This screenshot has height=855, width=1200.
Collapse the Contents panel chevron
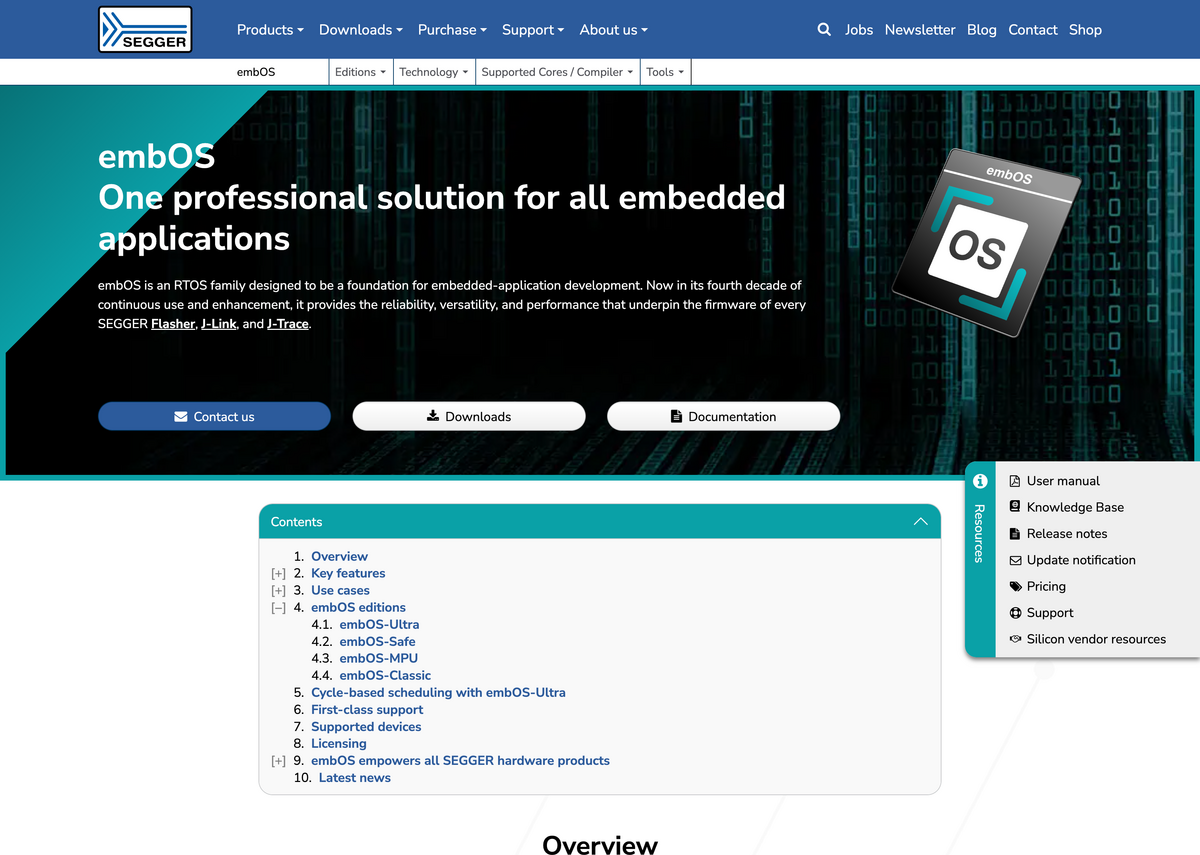920,522
